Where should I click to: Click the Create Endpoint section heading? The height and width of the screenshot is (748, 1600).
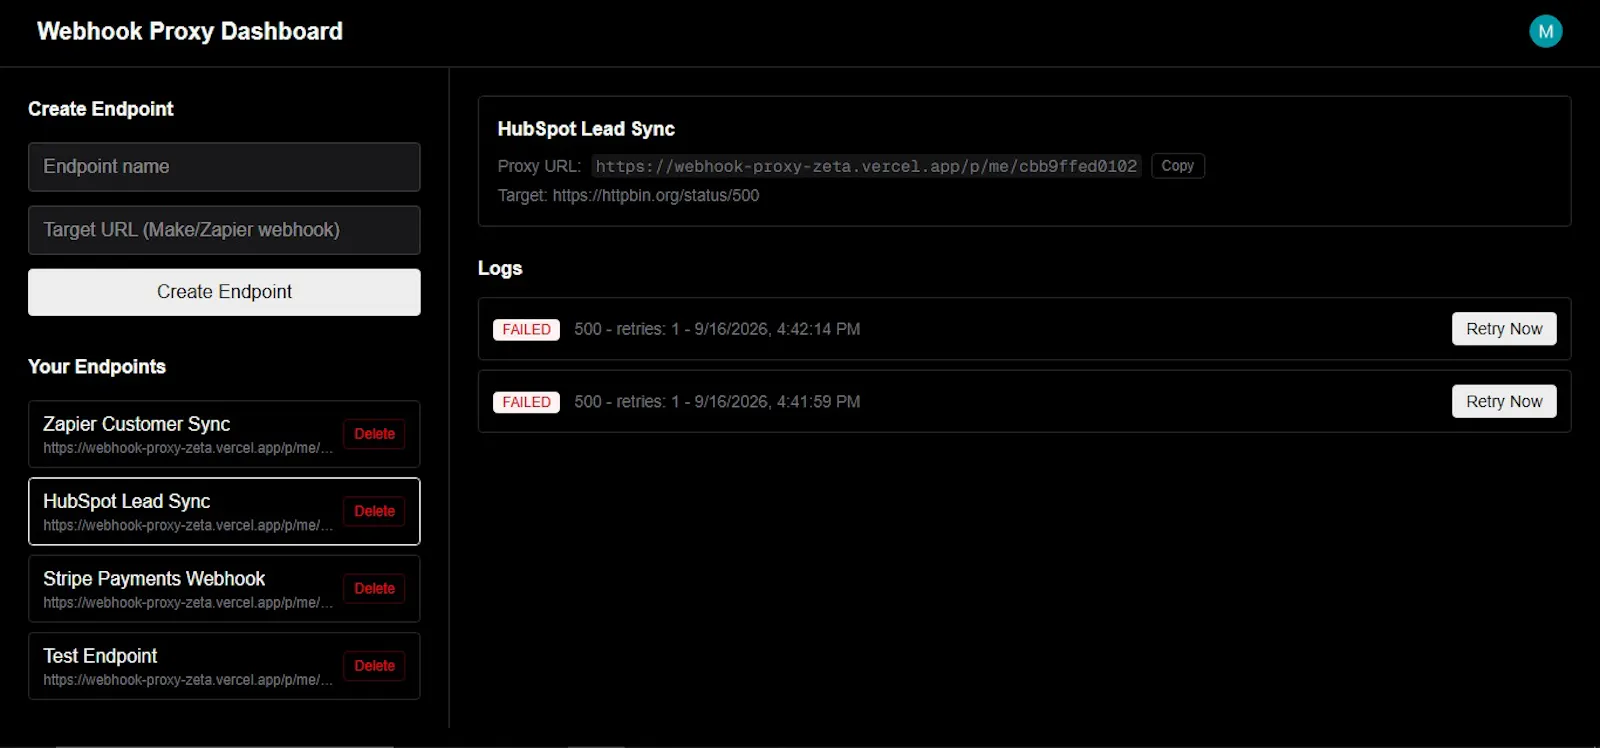101,109
